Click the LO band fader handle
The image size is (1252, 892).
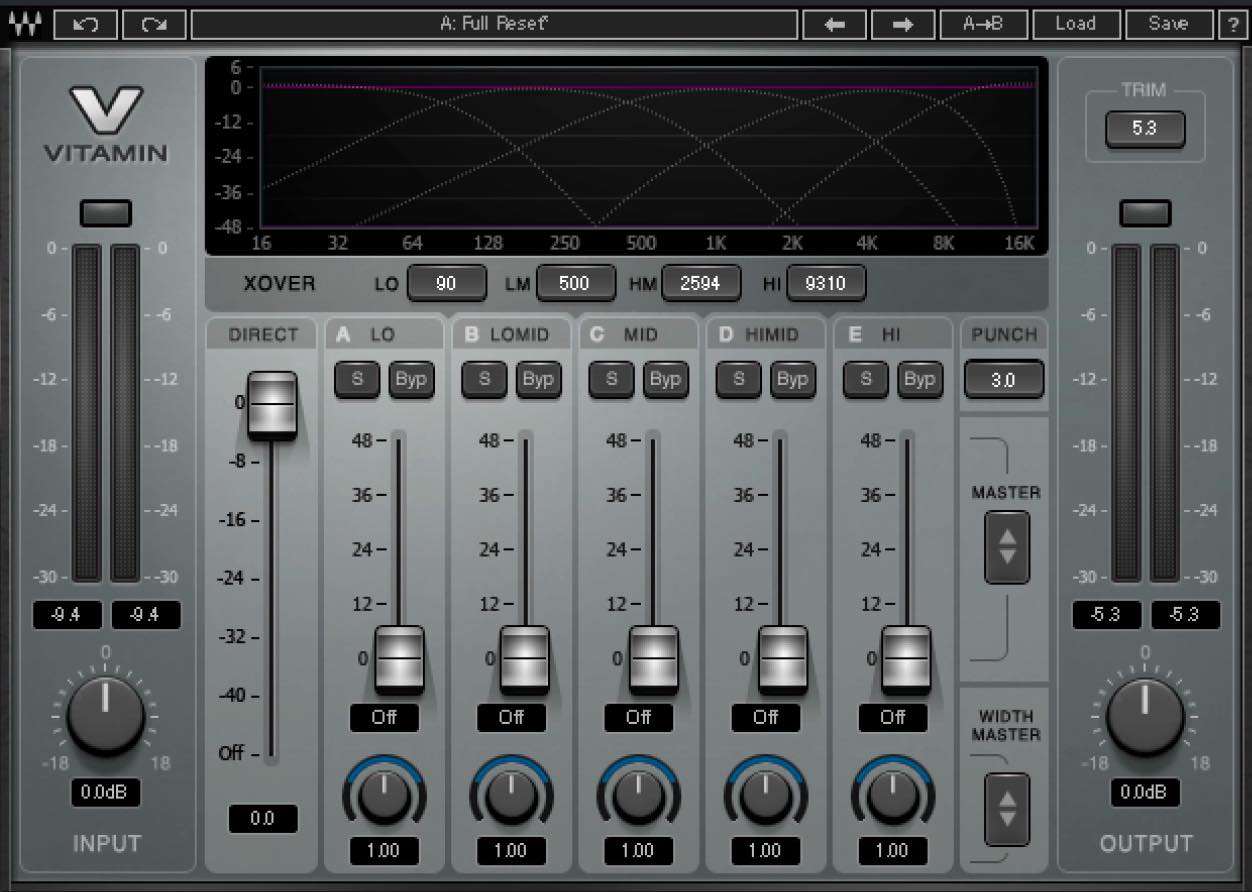click(399, 660)
